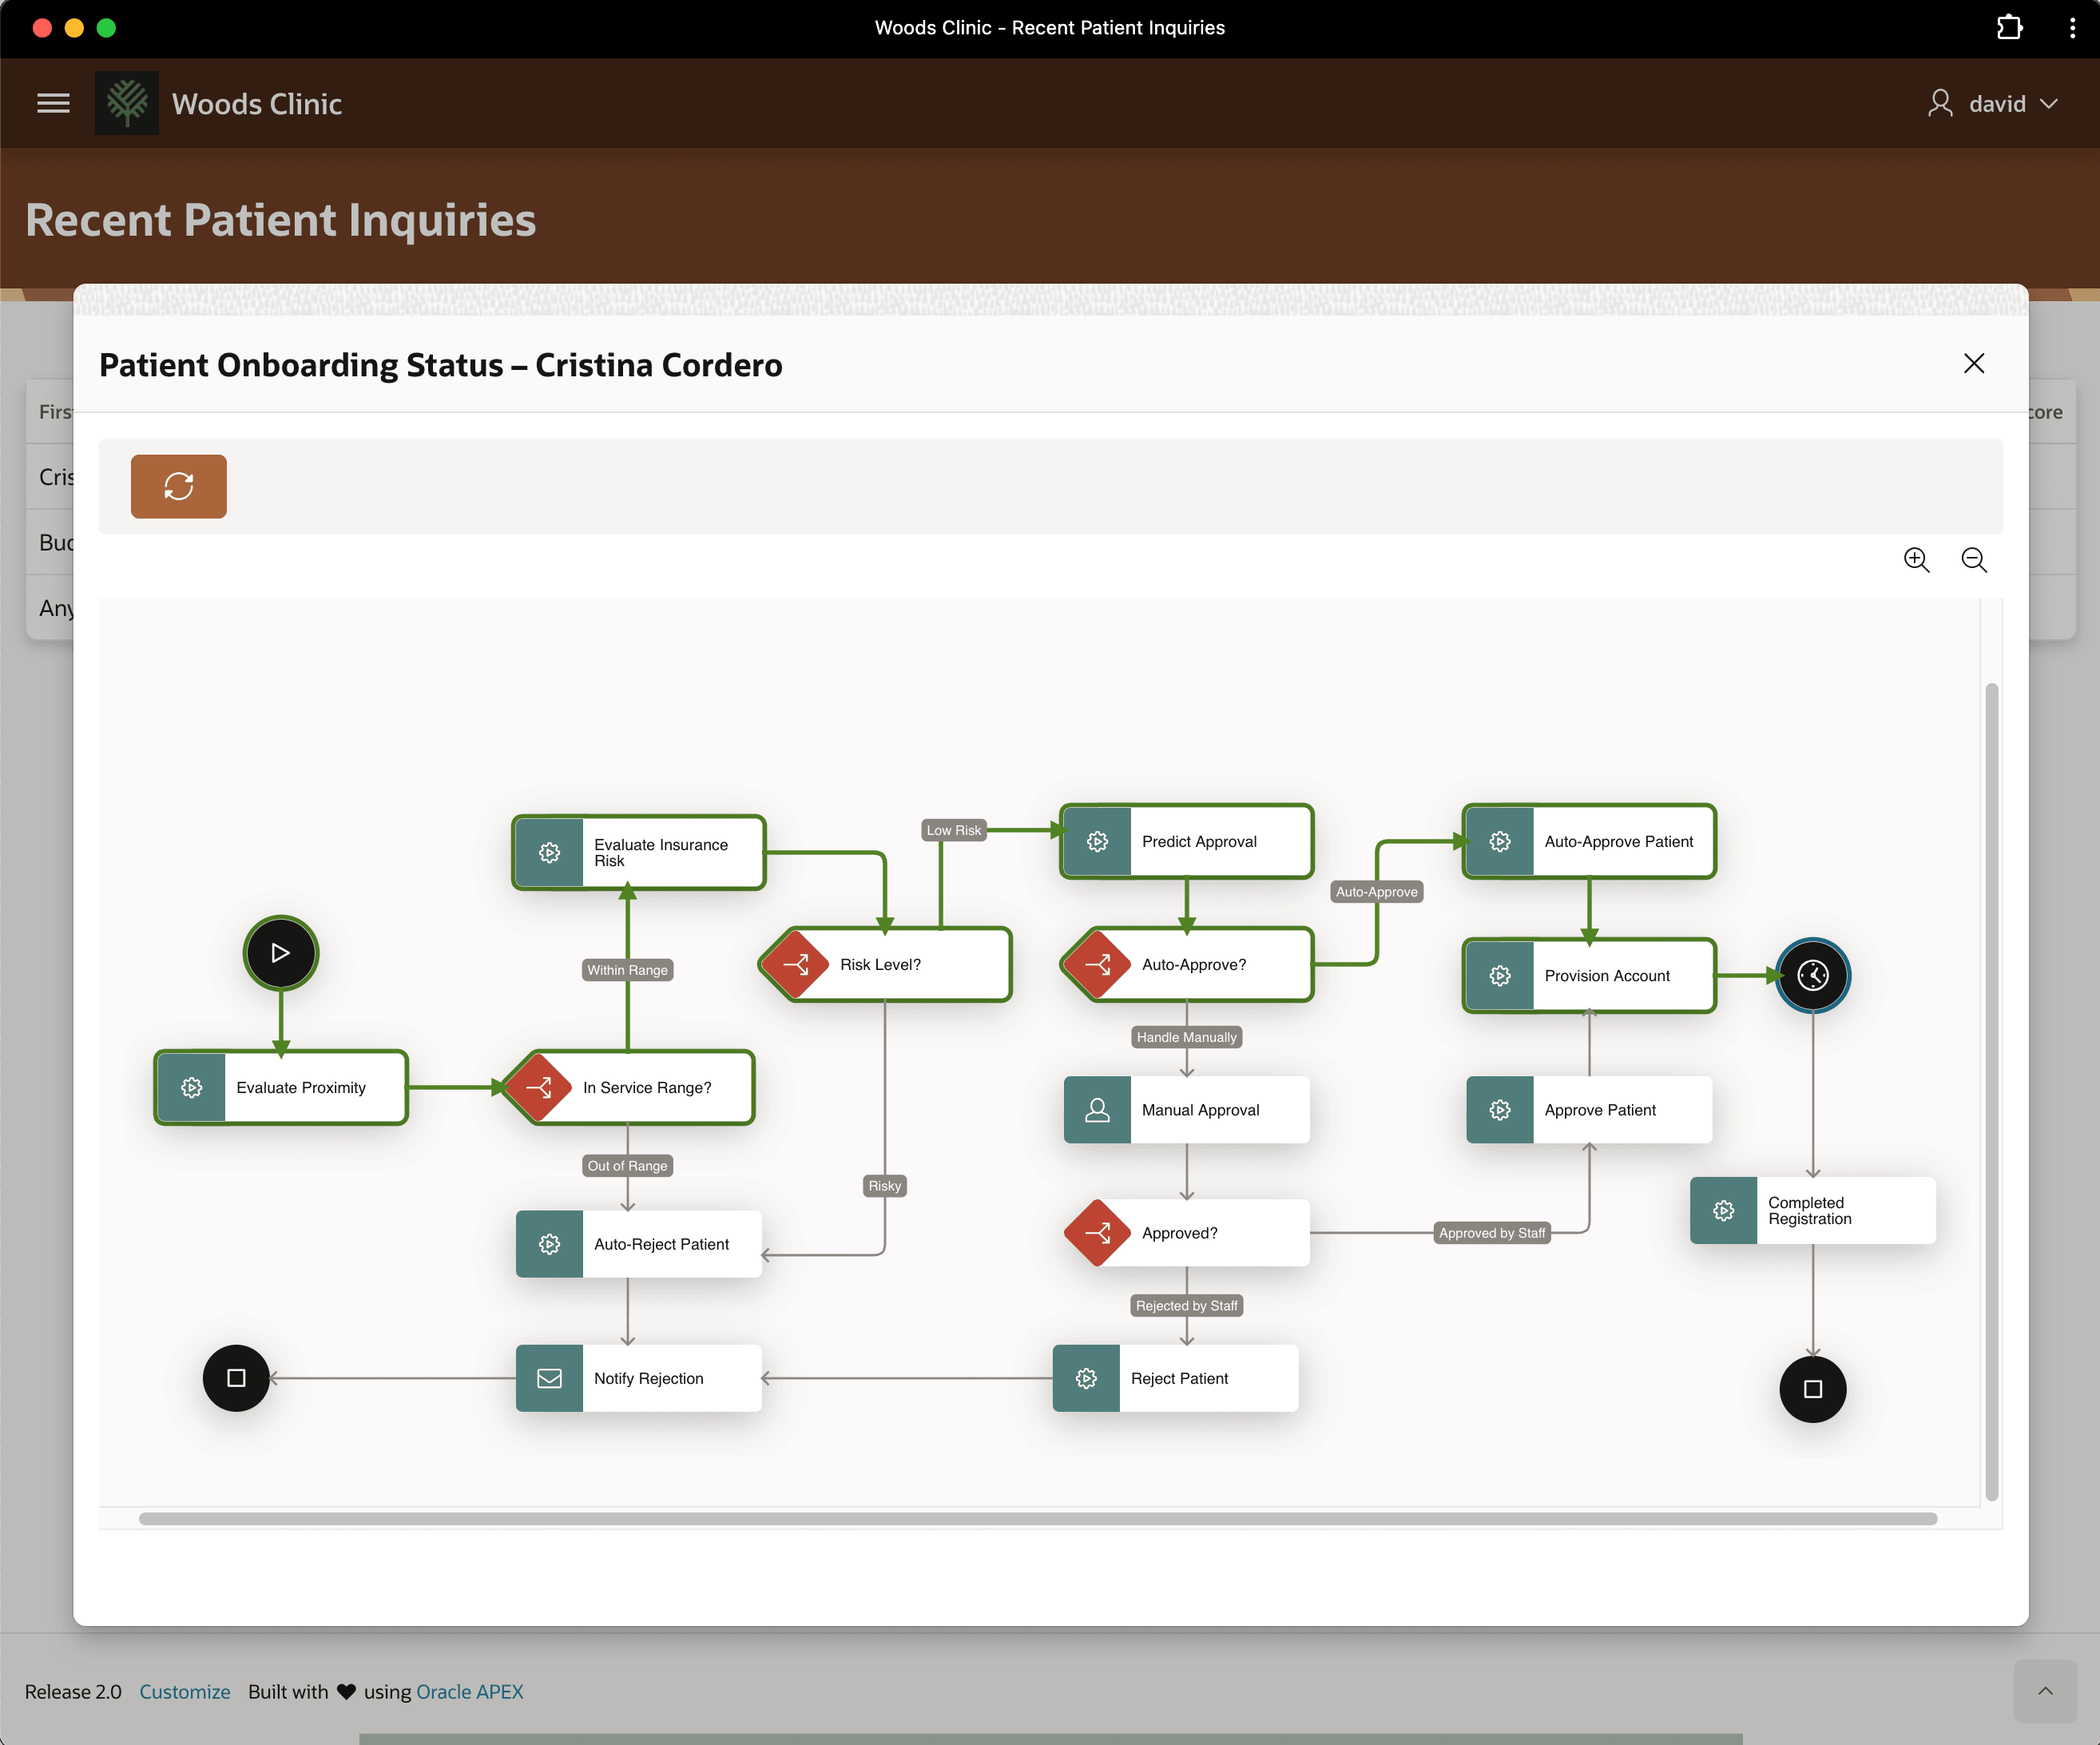Click the Predict Approval gear icon
Viewport: 2100px width, 1745px height.
pos(1097,841)
